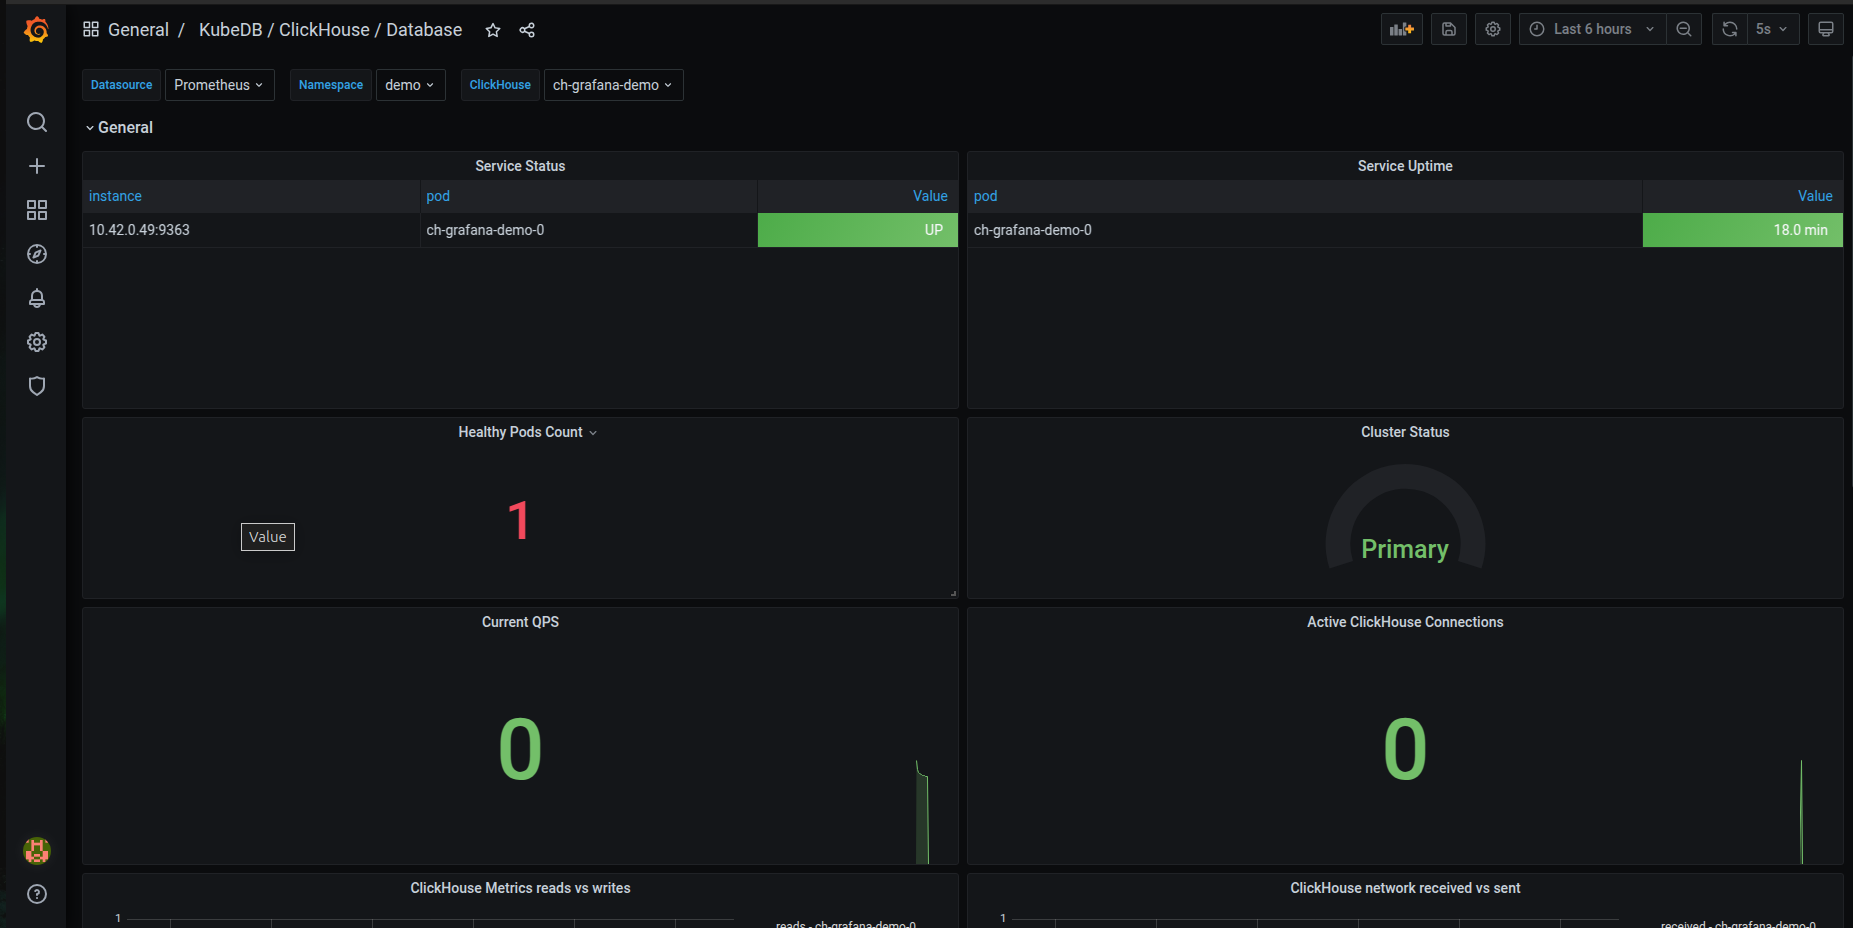Open the Alerting bell icon
Viewport: 1853px width, 928px height.
[x=37, y=298]
